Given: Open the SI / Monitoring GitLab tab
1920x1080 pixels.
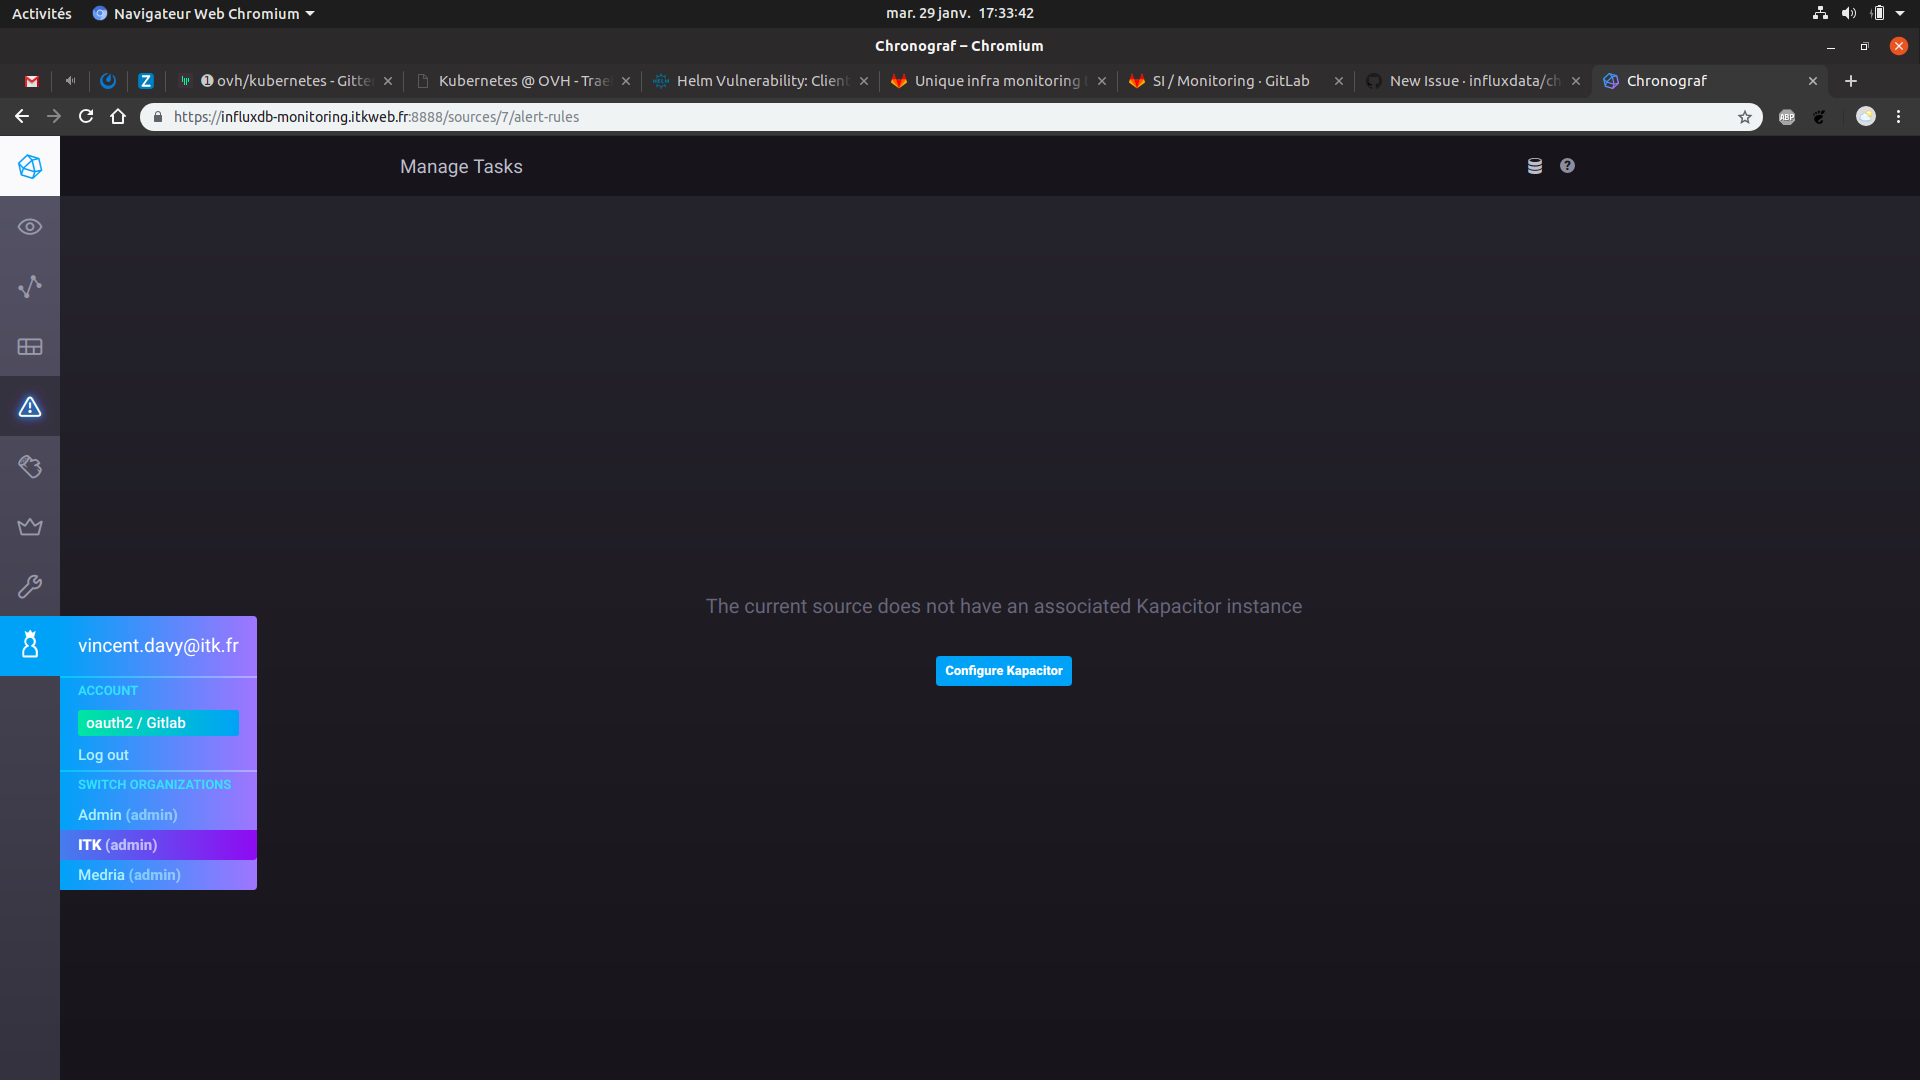Looking at the screenshot, I should pyautogui.click(x=1230, y=81).
